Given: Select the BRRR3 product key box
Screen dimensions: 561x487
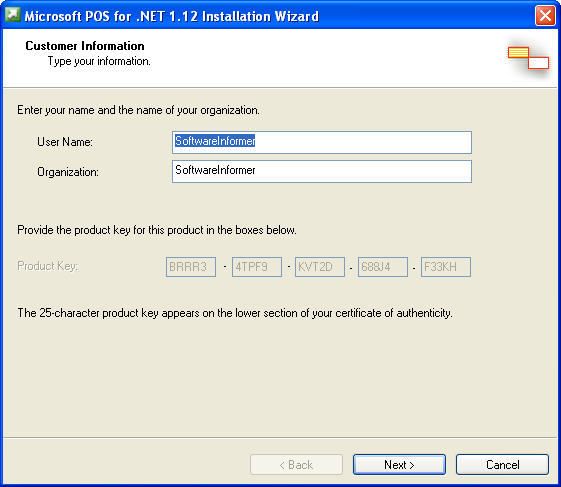Looking at the screenshot, I should coord(191,267).
